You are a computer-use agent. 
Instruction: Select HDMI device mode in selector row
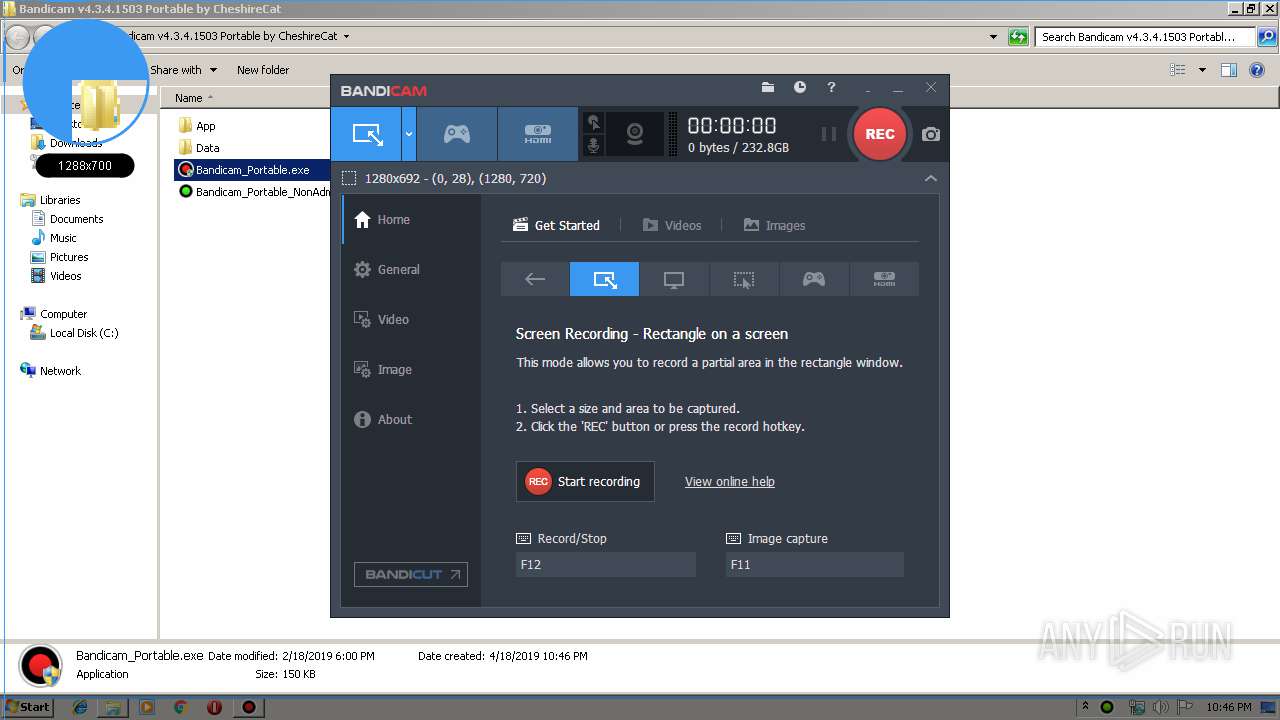pyautogui.click(x=884, y=279)
